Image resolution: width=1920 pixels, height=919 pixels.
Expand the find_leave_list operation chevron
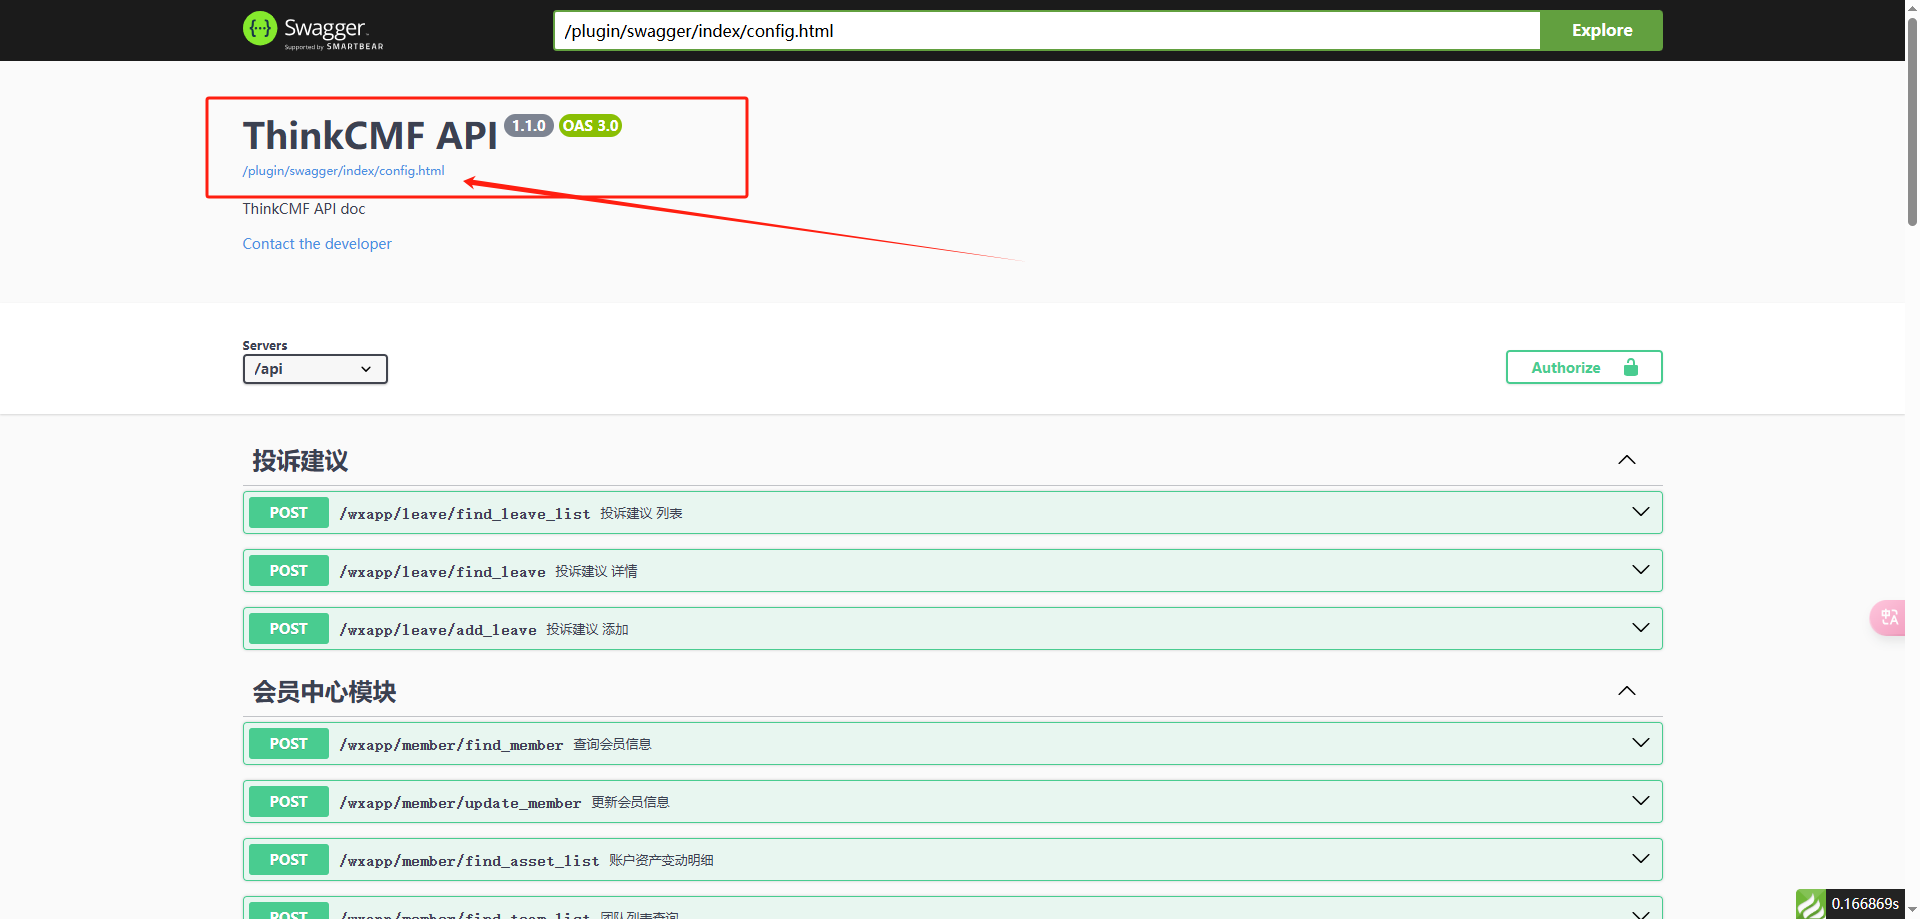pyautogui.click(x=1641, y=512)
